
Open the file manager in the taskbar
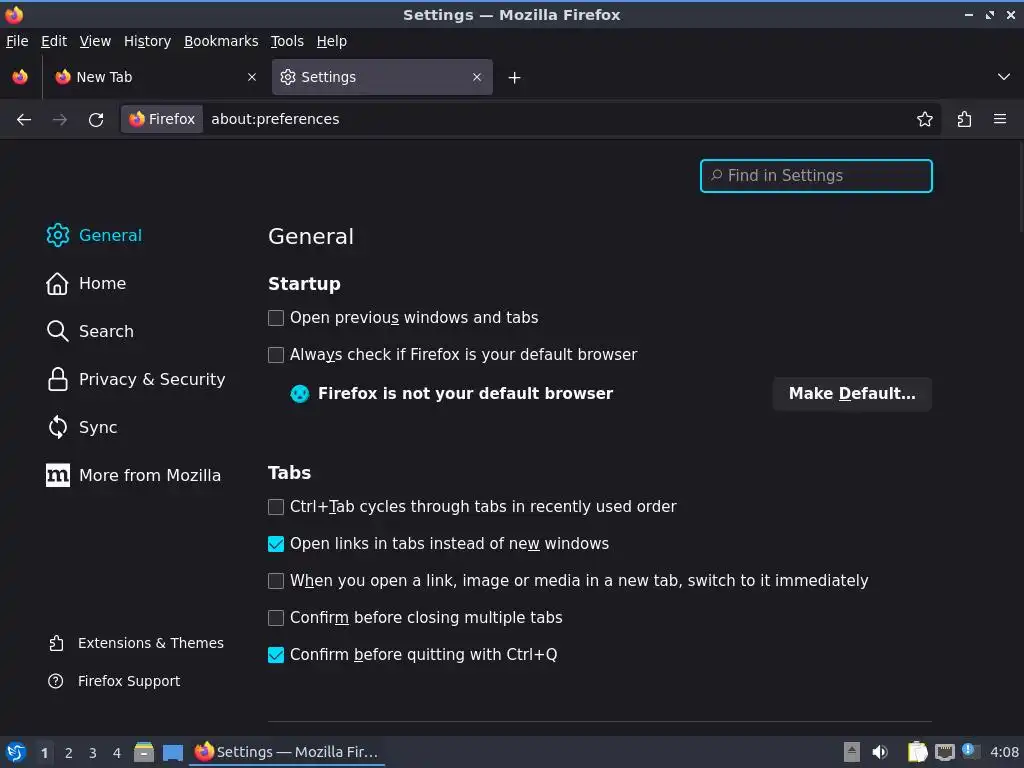coord(144,752)
